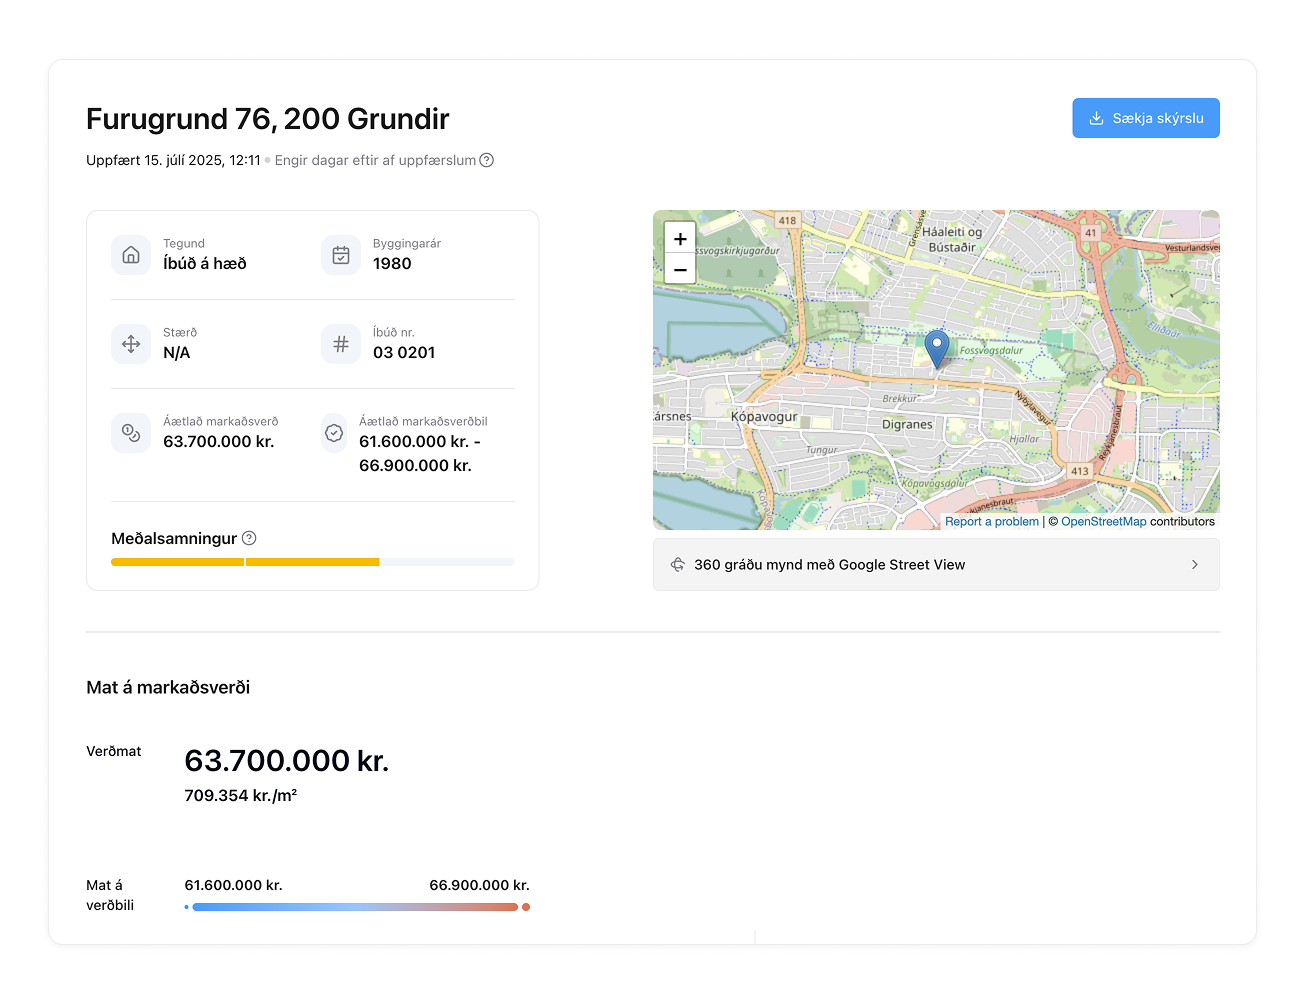Open '360 gráðu mynd með Google Street View'

click(829, 565)
